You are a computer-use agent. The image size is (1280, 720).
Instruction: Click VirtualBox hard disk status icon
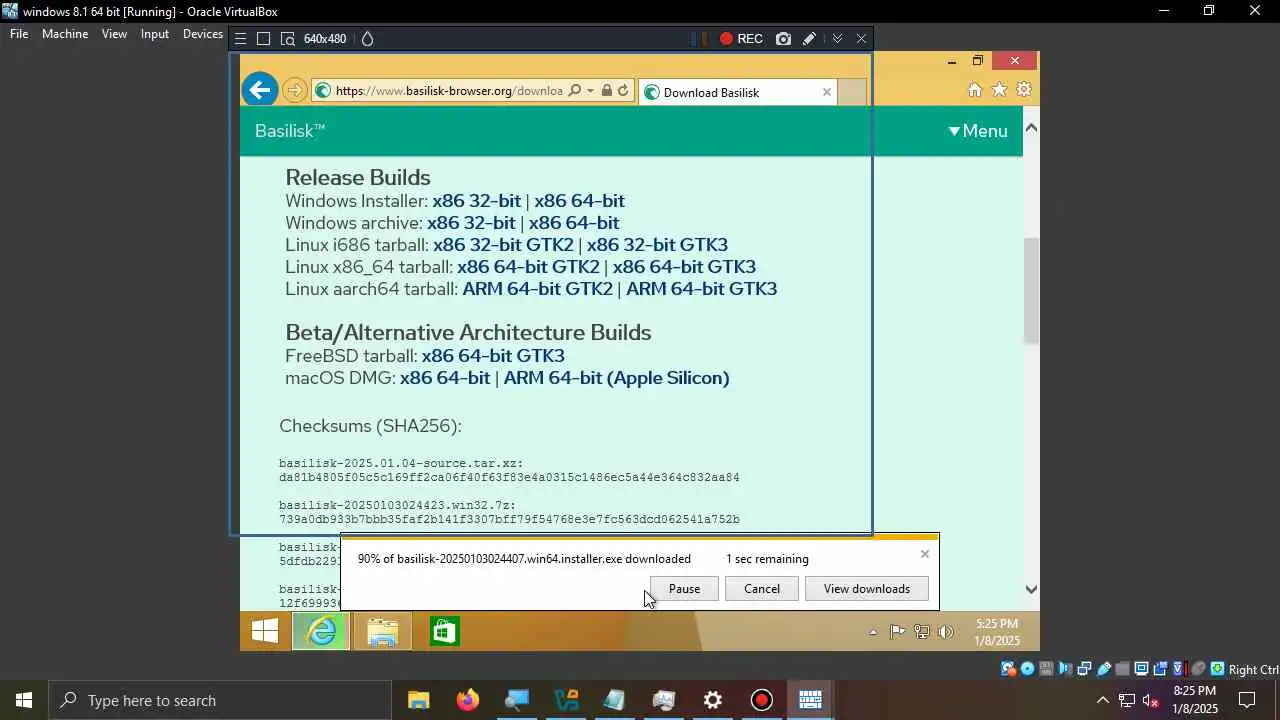[1008, 669]
